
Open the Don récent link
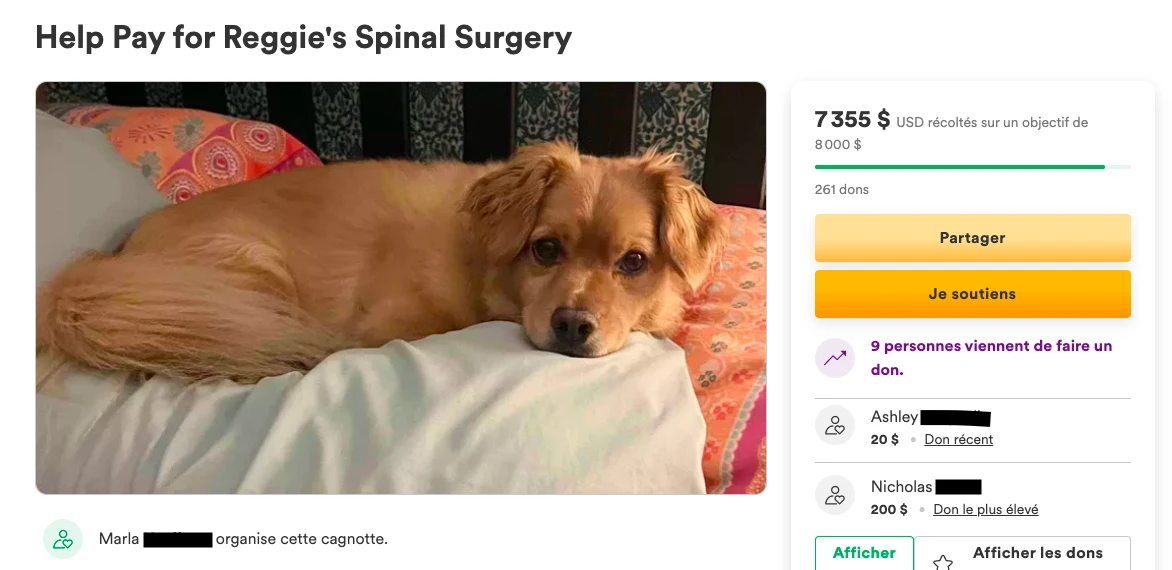click(958, 440)
